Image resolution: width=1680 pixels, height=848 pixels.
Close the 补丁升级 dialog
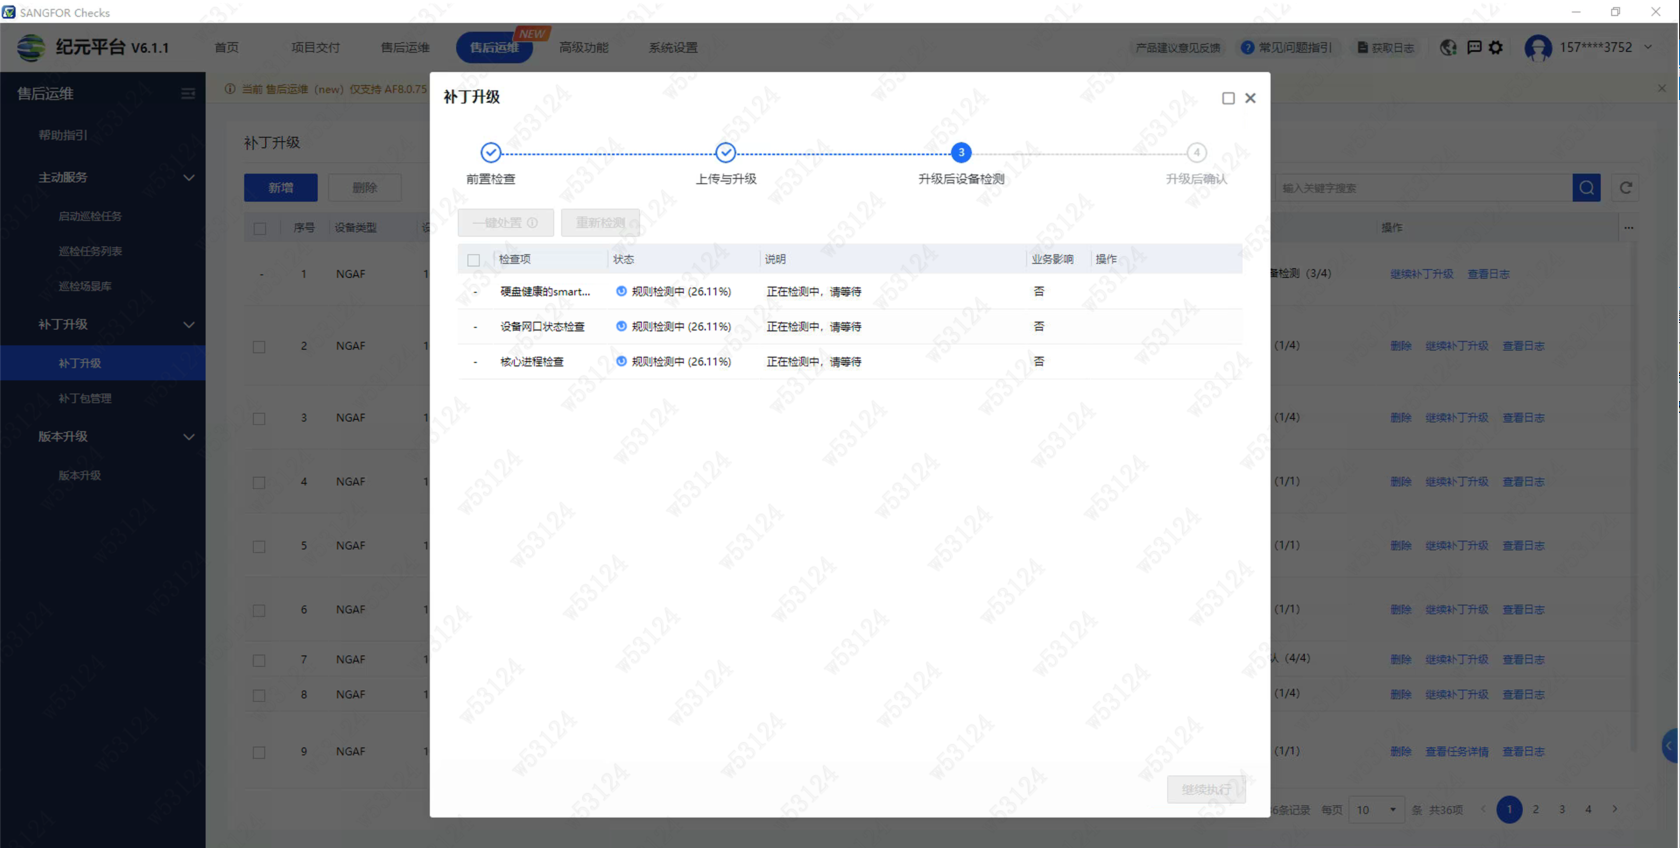(1250, 98)
